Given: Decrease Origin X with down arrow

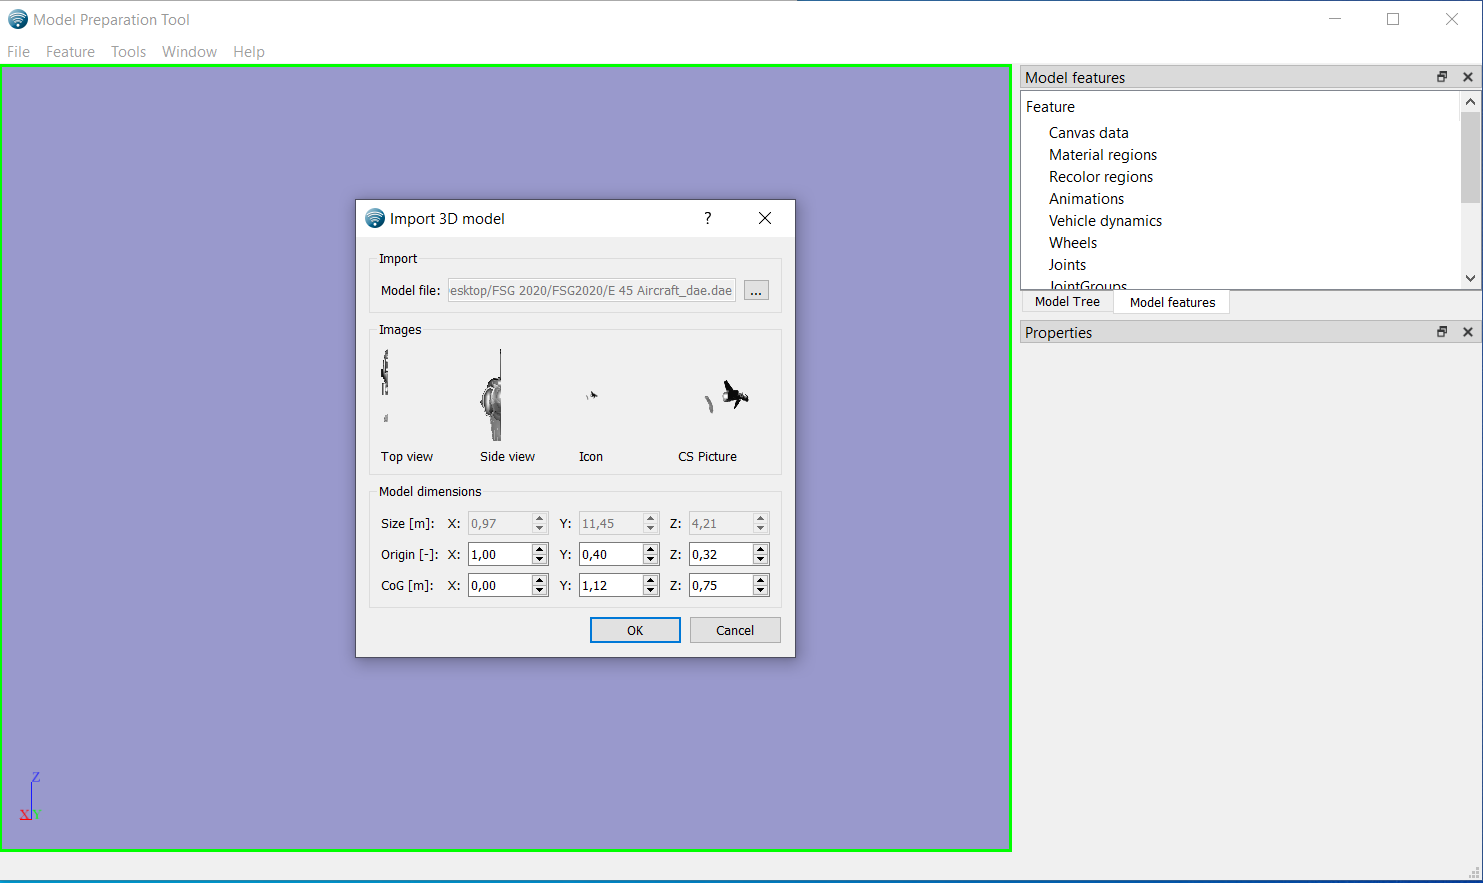Looking at the screenshot, I should [x=540, y=560].
